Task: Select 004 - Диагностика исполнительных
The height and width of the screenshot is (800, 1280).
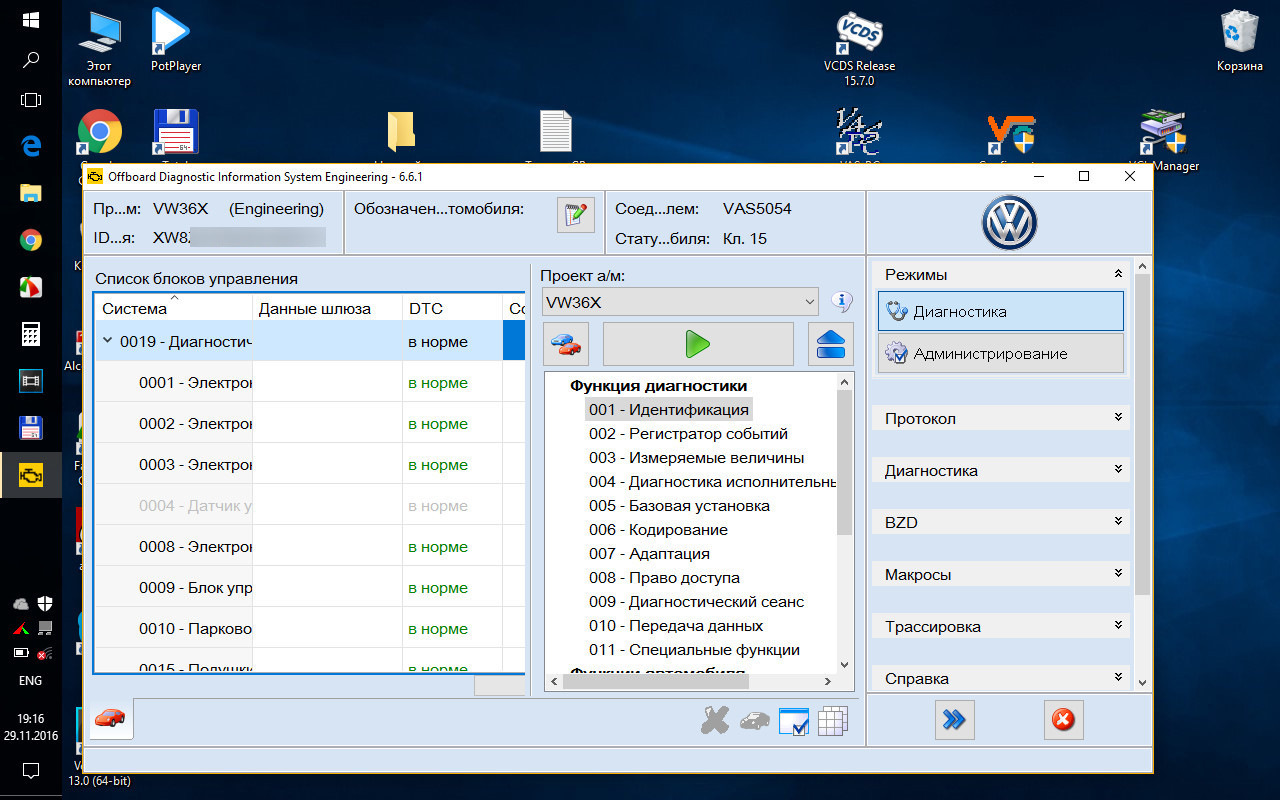Action: (x=712, y=481)
